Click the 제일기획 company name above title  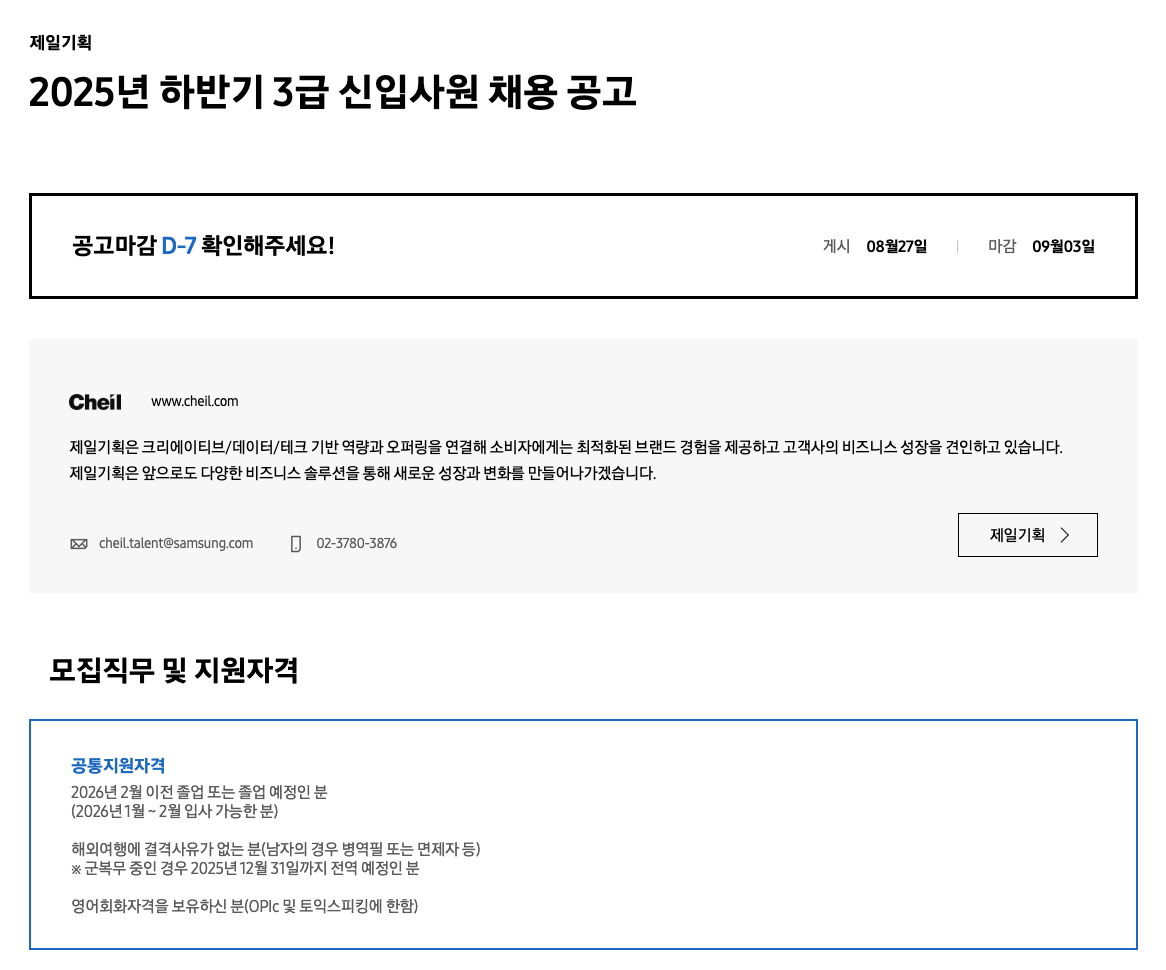click(x=60, y=42)
